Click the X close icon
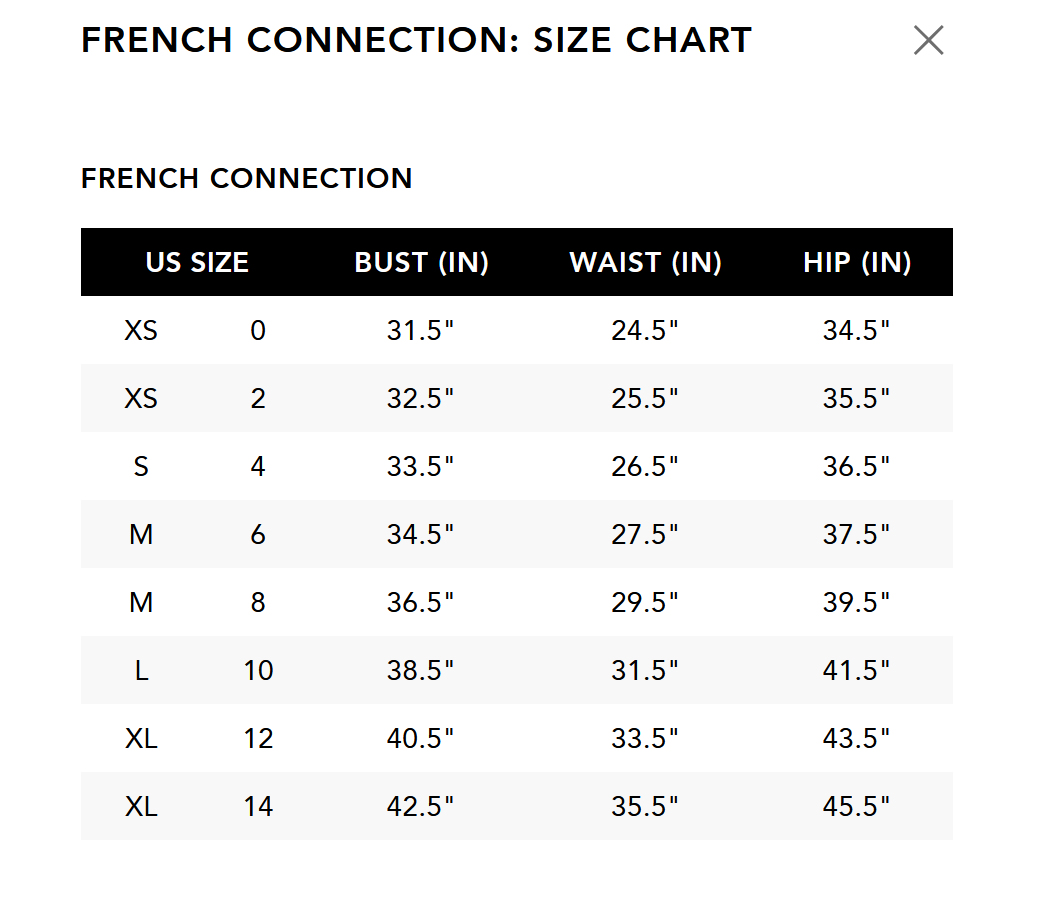The width and height of the screenshot is (1037, 902). click(x=928, y=40)
